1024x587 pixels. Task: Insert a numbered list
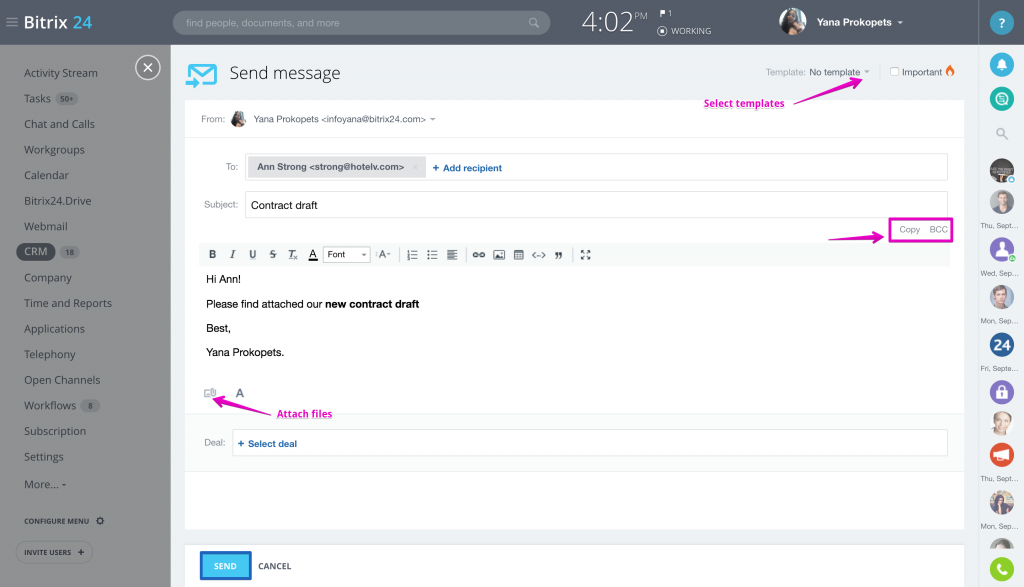[412, 255]
